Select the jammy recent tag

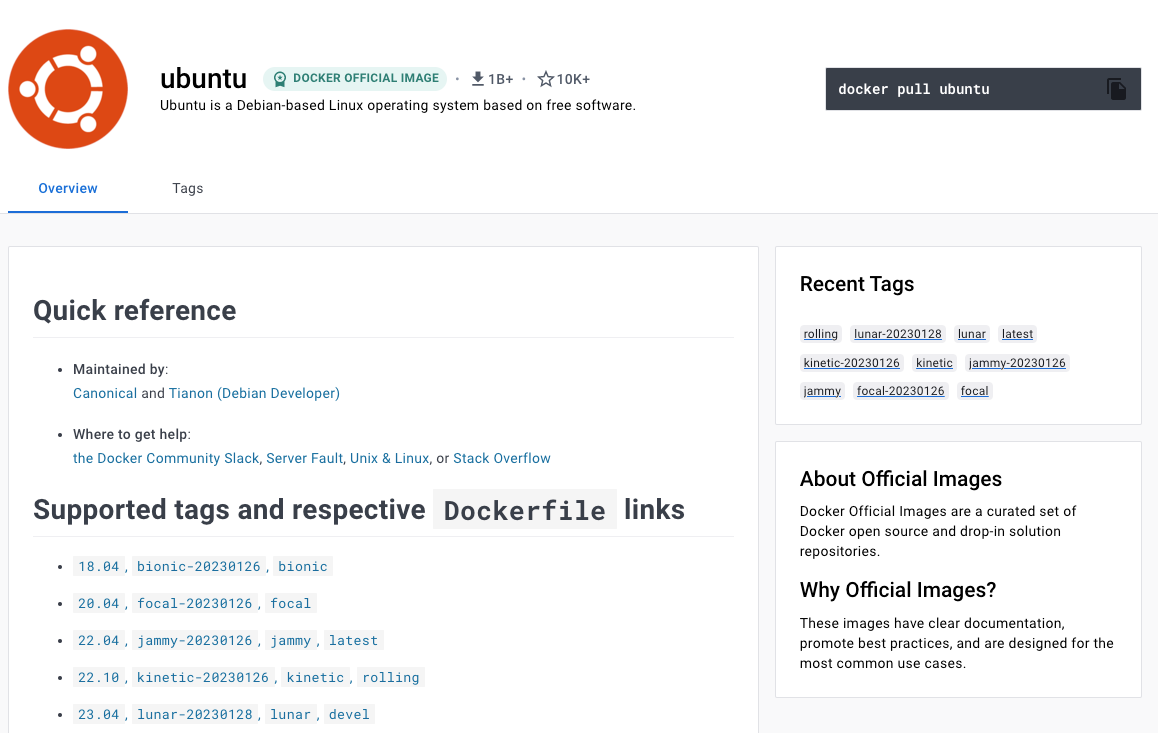tap(822, 391)
